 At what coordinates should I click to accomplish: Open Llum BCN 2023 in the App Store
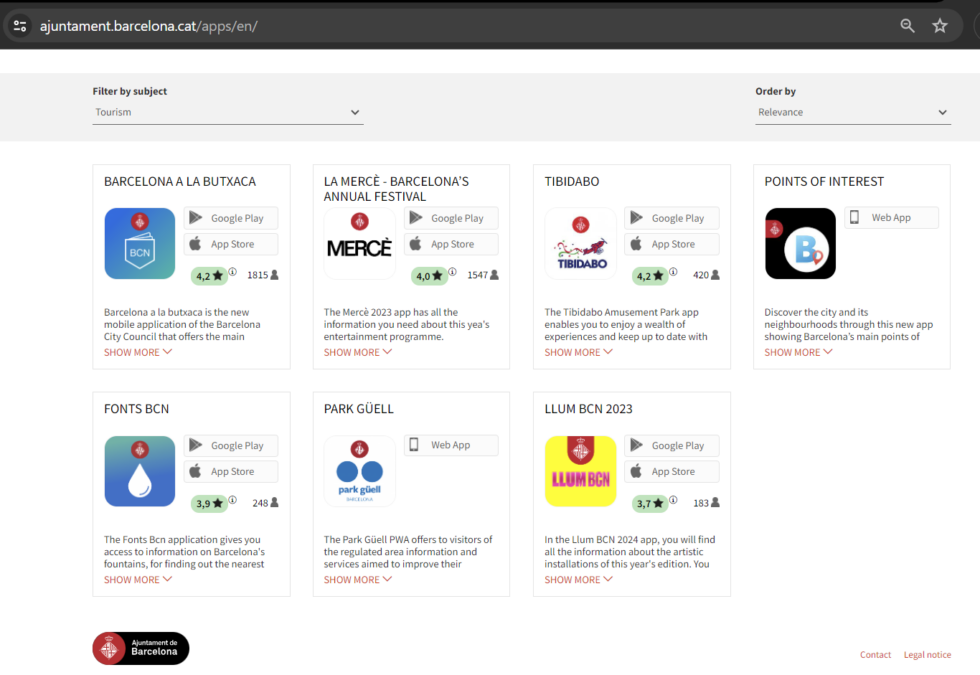(671, 470)
